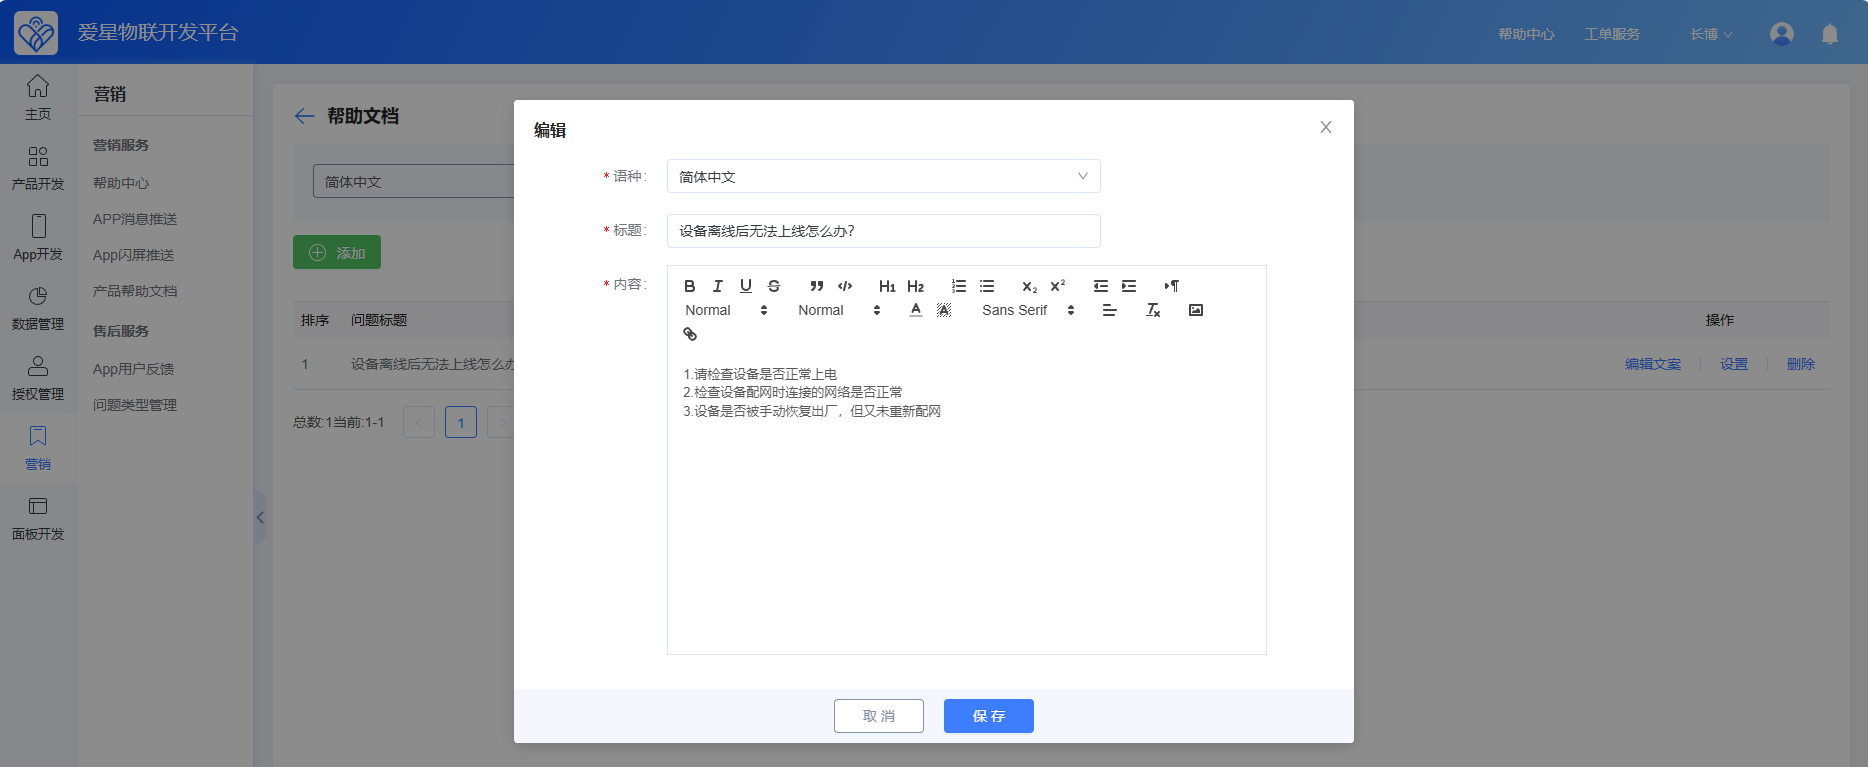Collapse the sidebar with the handle arrow

tap(260, 517)
